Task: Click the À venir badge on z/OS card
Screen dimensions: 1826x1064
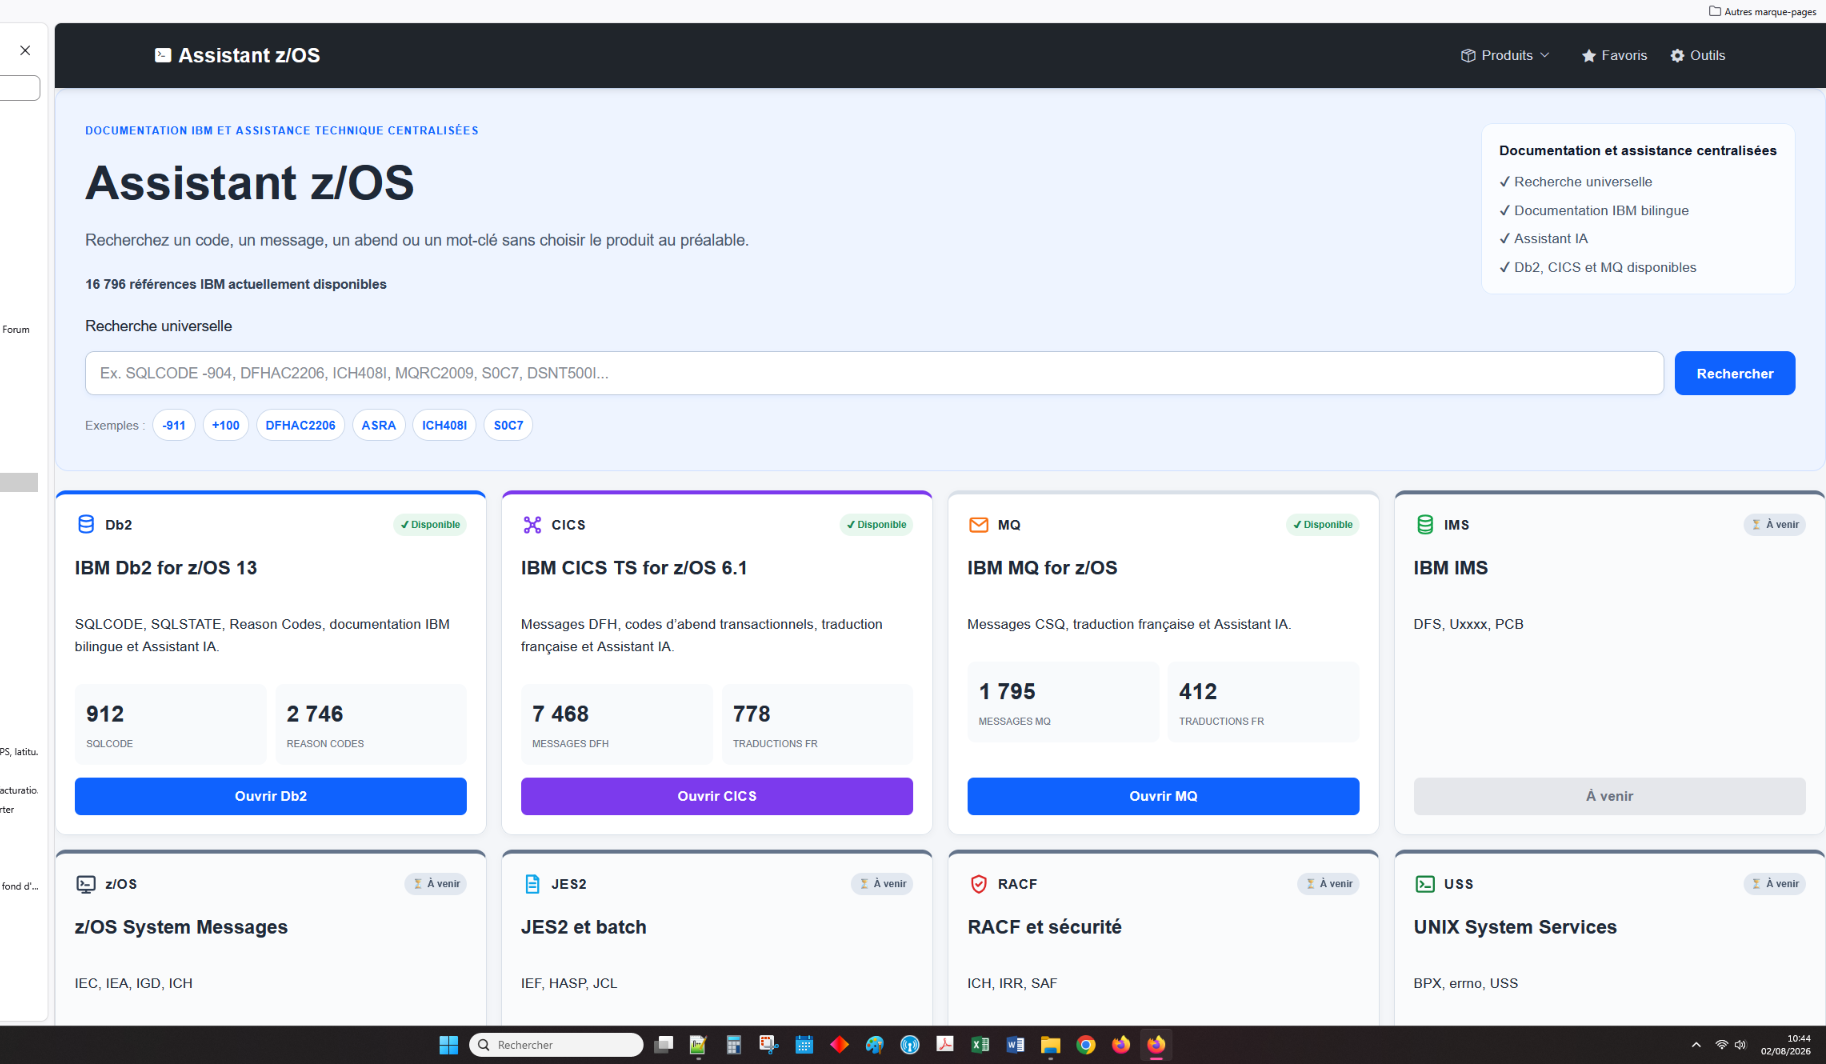Action: coord(435,884)
